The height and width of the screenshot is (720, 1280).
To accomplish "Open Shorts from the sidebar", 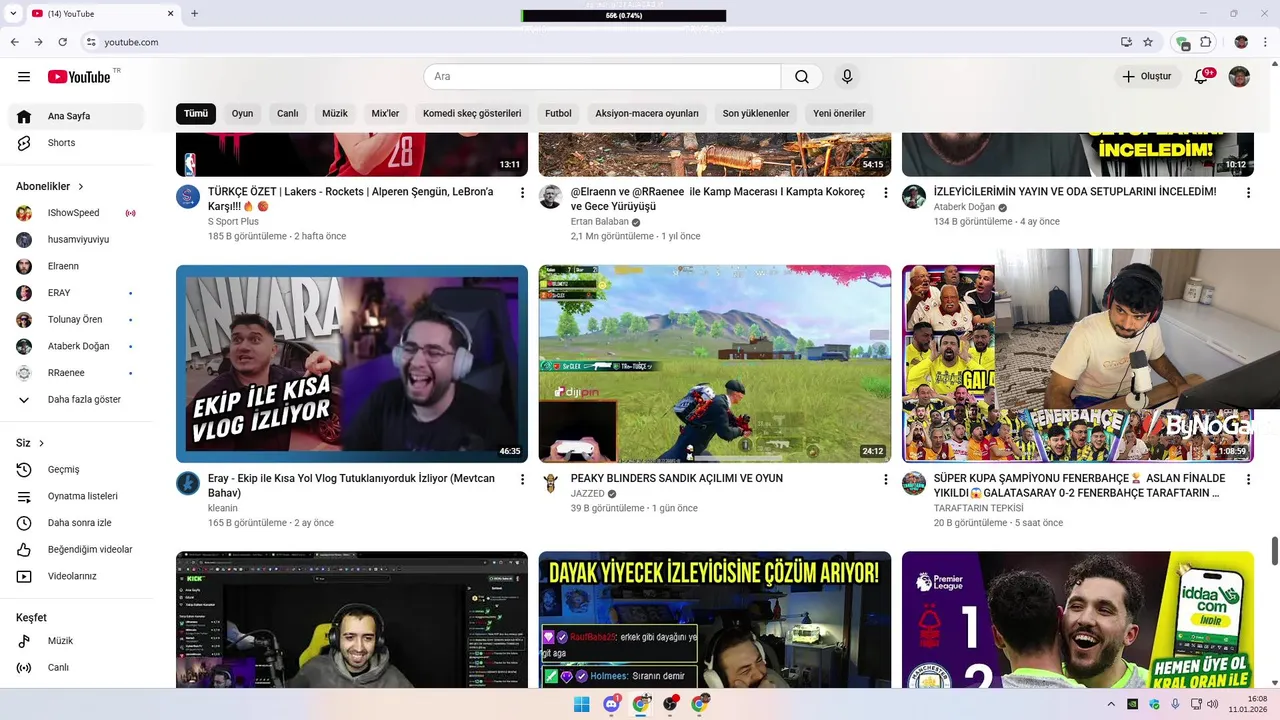I will coord(76,143).
